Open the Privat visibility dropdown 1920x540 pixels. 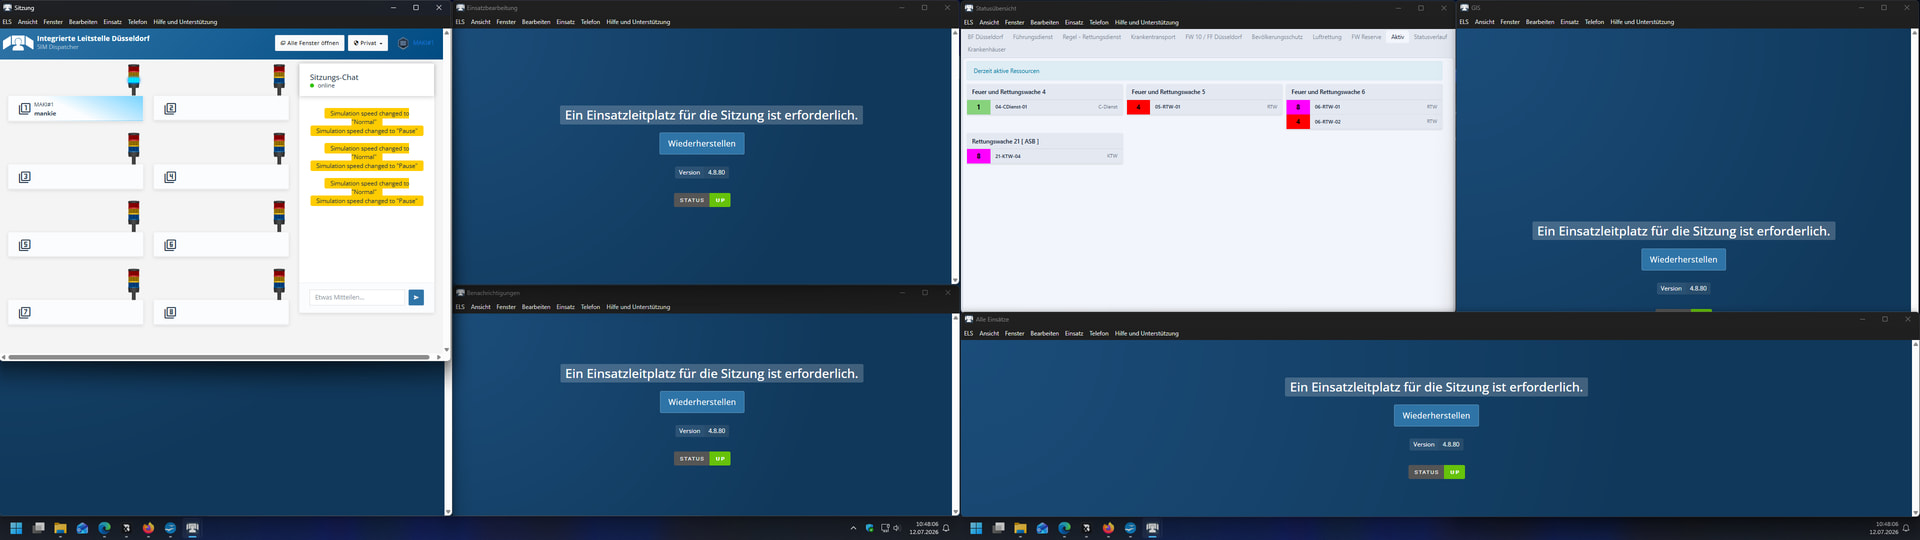point(368,43)
